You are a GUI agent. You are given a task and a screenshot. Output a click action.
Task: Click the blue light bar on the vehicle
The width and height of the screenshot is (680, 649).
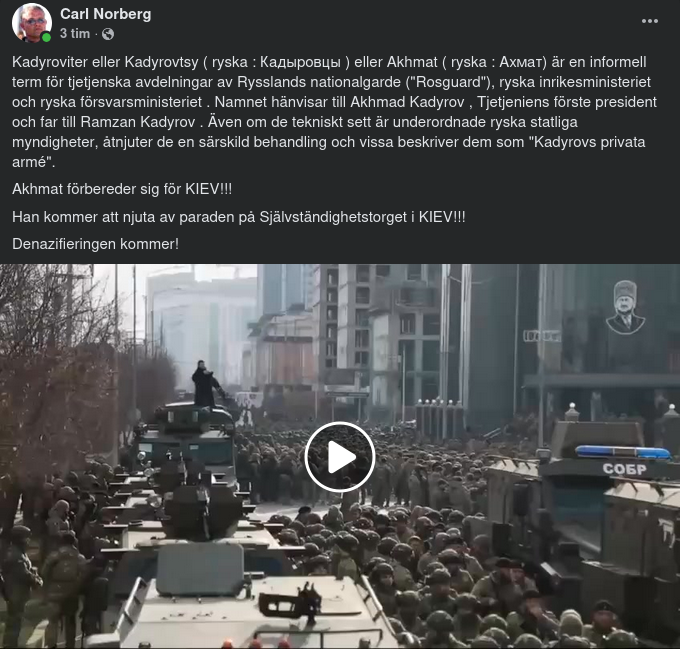click(623, 452)
